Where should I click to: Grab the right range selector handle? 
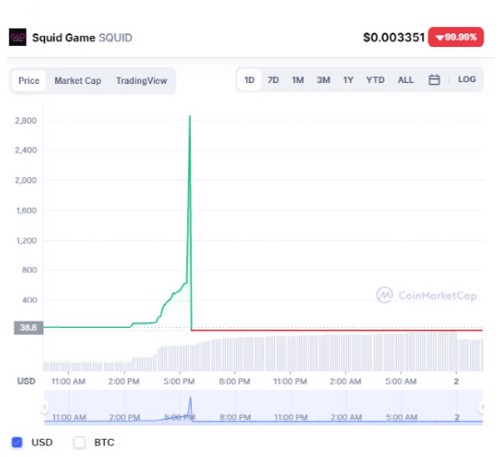pos(482,407)
